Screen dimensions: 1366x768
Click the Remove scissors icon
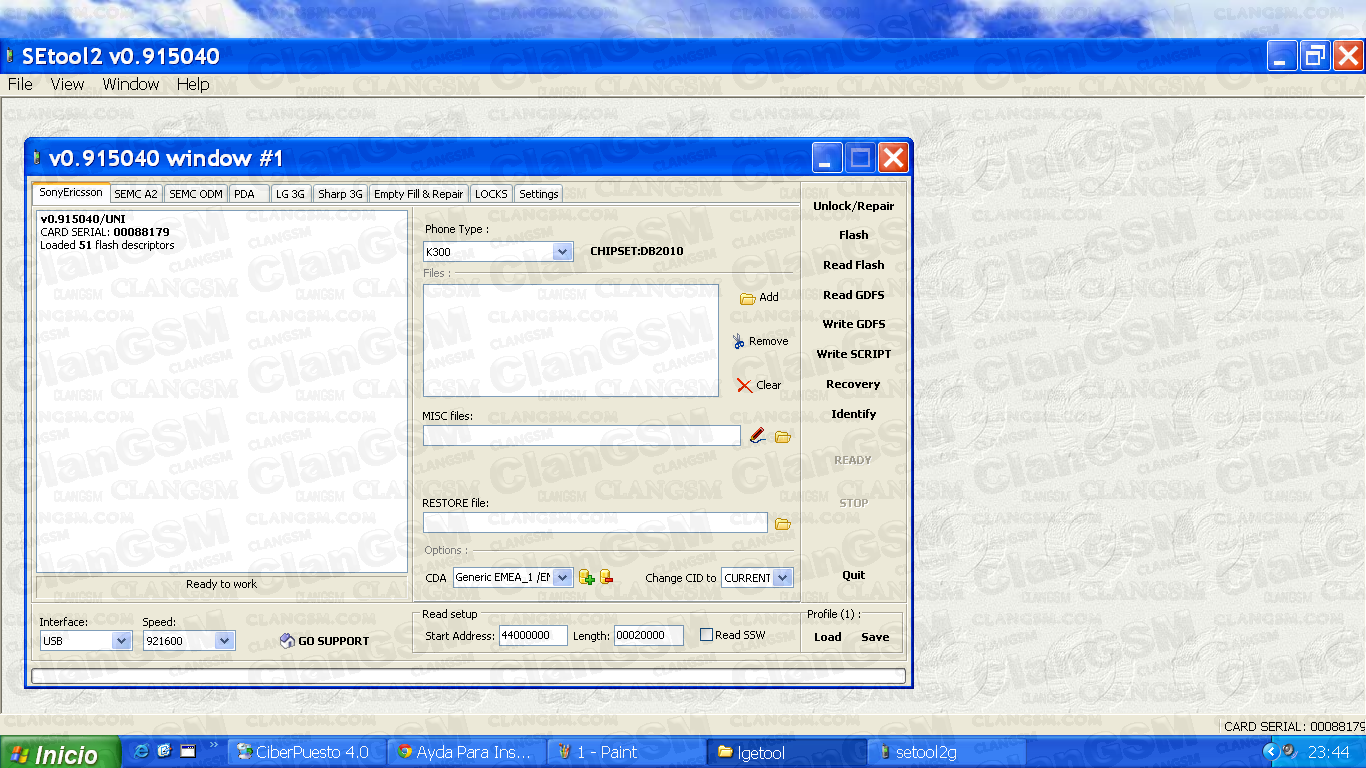coord(741,341)
